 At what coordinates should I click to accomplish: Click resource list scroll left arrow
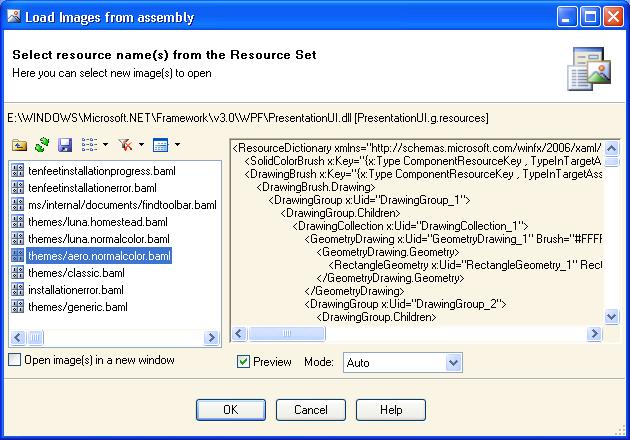point(18,338)
